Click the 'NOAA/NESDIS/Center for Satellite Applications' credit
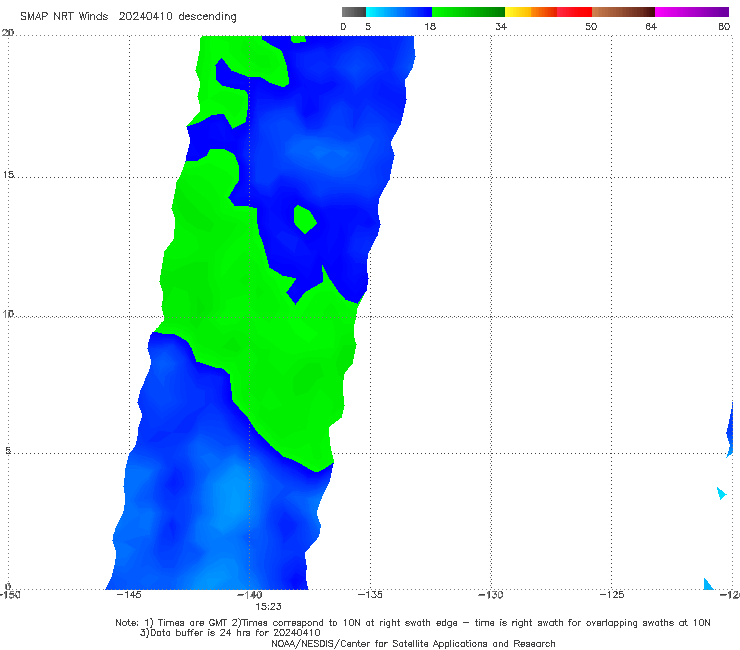The image size is (740, 650). coord(413,643)
